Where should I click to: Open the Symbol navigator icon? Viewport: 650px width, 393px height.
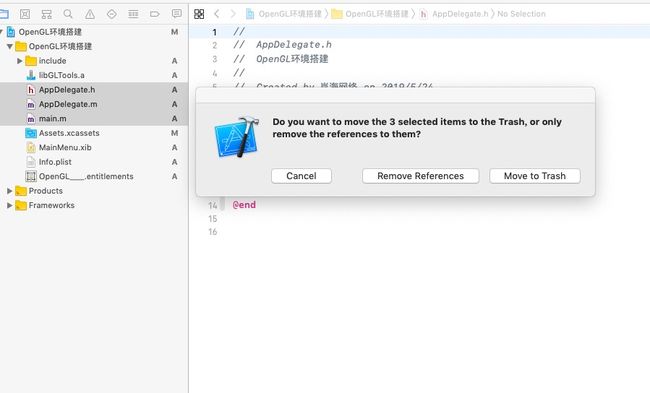[46, 14]
